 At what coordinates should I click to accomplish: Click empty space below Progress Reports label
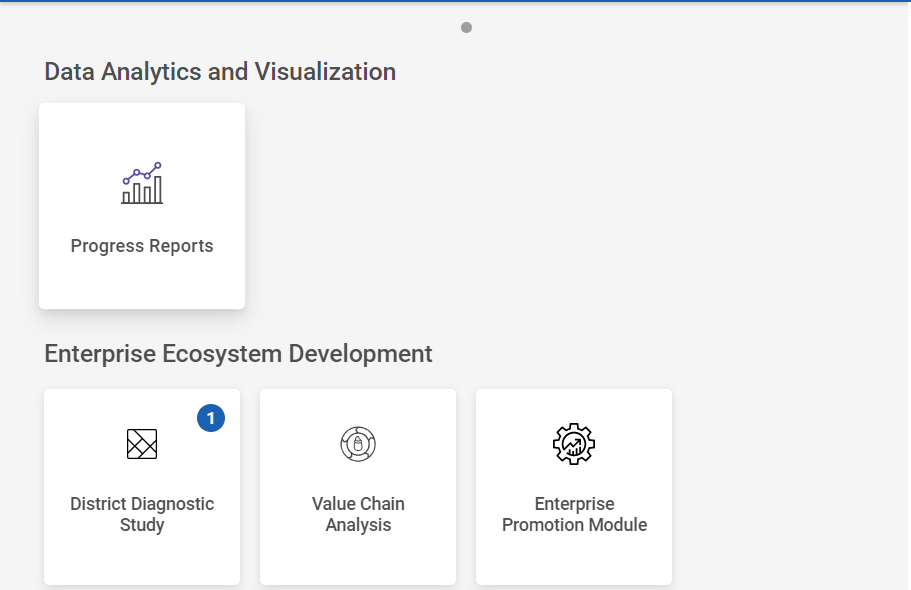(x=142, y=284)
